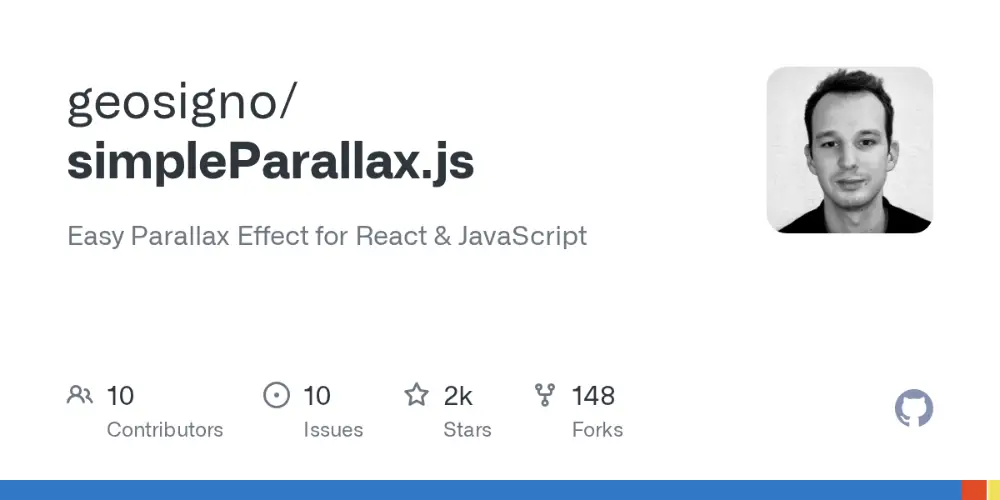Select the geosigno profile avatar photo

click(849, 150)
